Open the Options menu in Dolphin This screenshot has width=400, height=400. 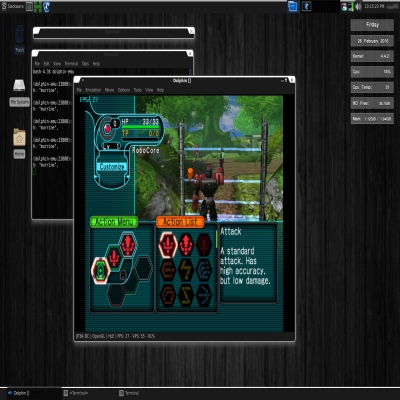click(124, 90)
